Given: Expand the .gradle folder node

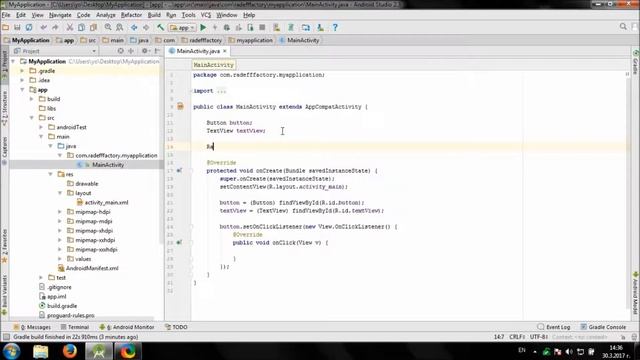Looking at the screenshot, I should coord(22,71).
